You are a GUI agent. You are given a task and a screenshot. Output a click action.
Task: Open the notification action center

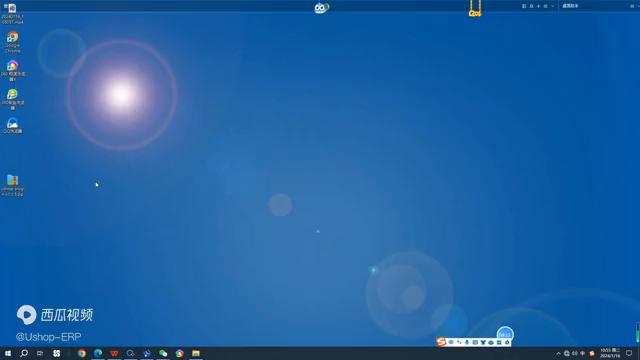tap(629, 353)
